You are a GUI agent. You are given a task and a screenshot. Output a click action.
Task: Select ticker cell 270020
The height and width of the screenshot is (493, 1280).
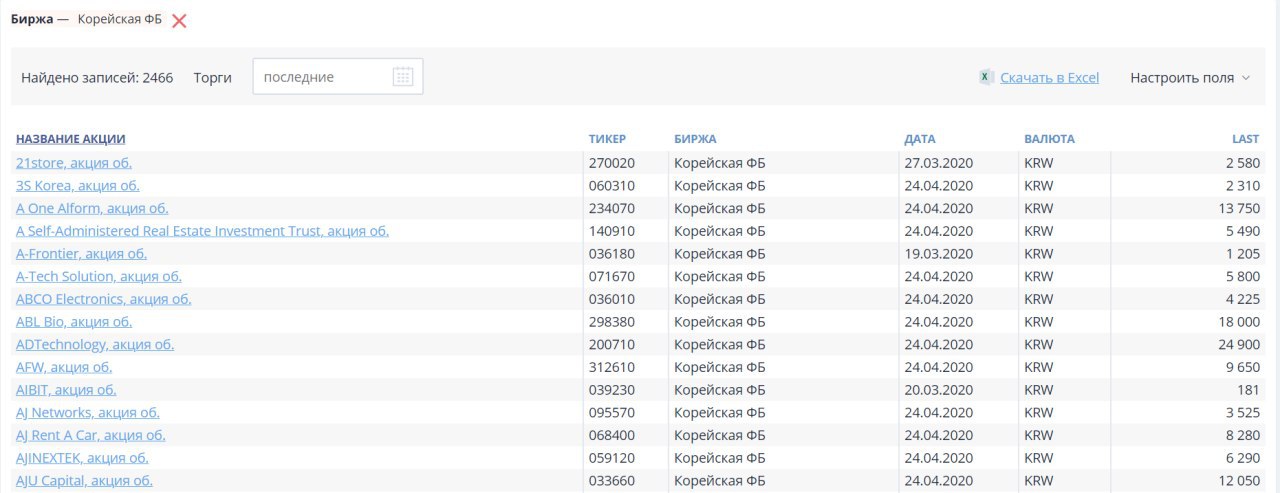pos(612,162)
